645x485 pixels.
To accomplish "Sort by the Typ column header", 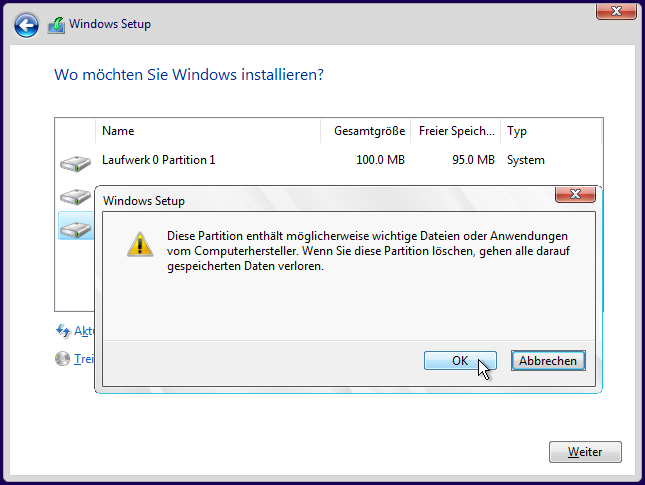I will tap(551, 131).
